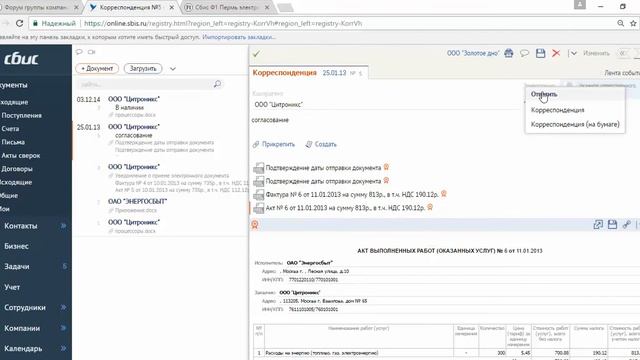640x360 pixels.
Task: Bookmark the page with the star icon
Action: pyautogui.click(x=633, y=23)
